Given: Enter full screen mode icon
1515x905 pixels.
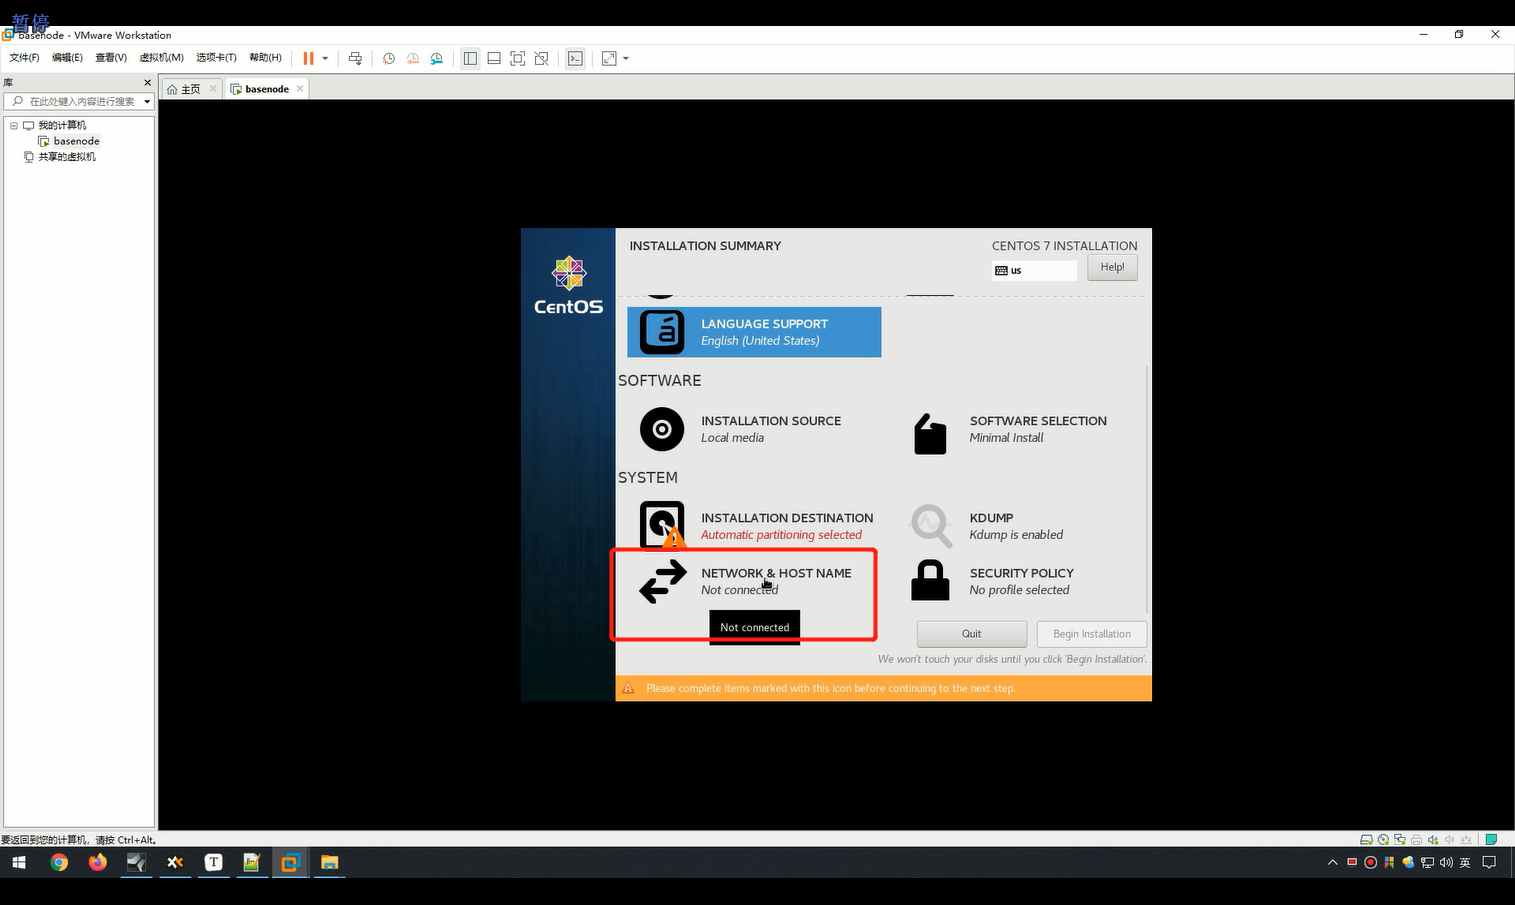Looking at the screenshot, I should point(518,59).
